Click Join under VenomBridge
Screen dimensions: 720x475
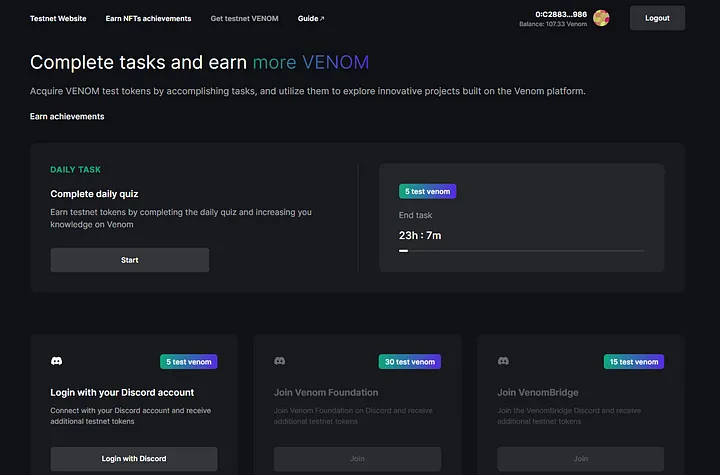point(580,459)
